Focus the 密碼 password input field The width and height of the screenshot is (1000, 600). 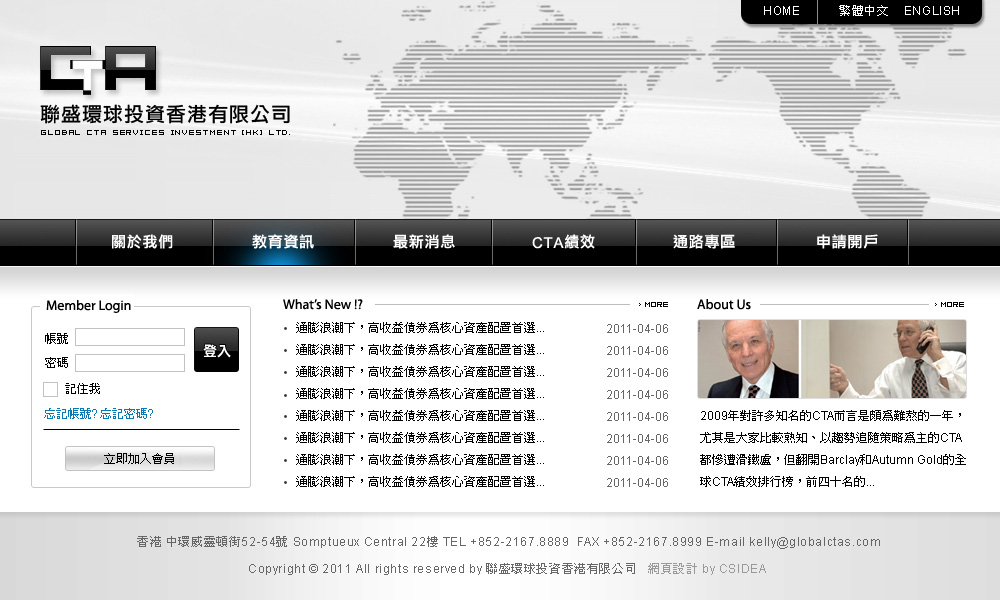point(130,363)
